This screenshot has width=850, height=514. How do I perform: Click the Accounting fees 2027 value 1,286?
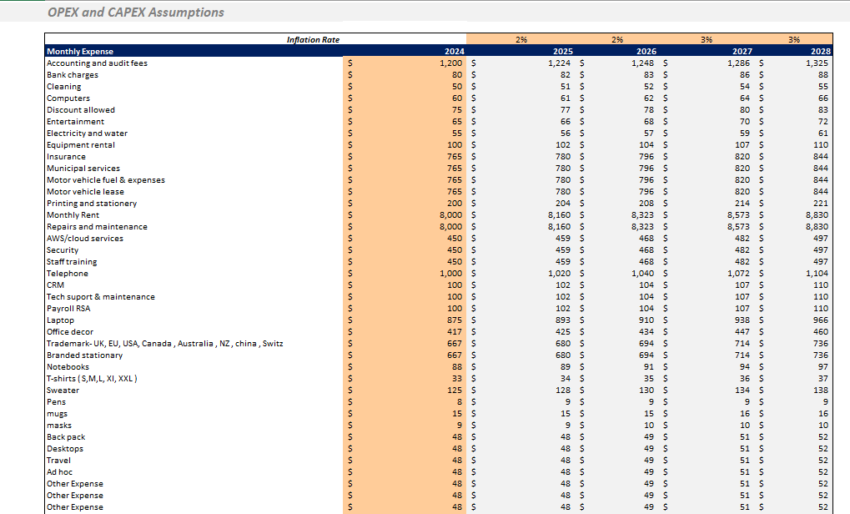(738, 63)
